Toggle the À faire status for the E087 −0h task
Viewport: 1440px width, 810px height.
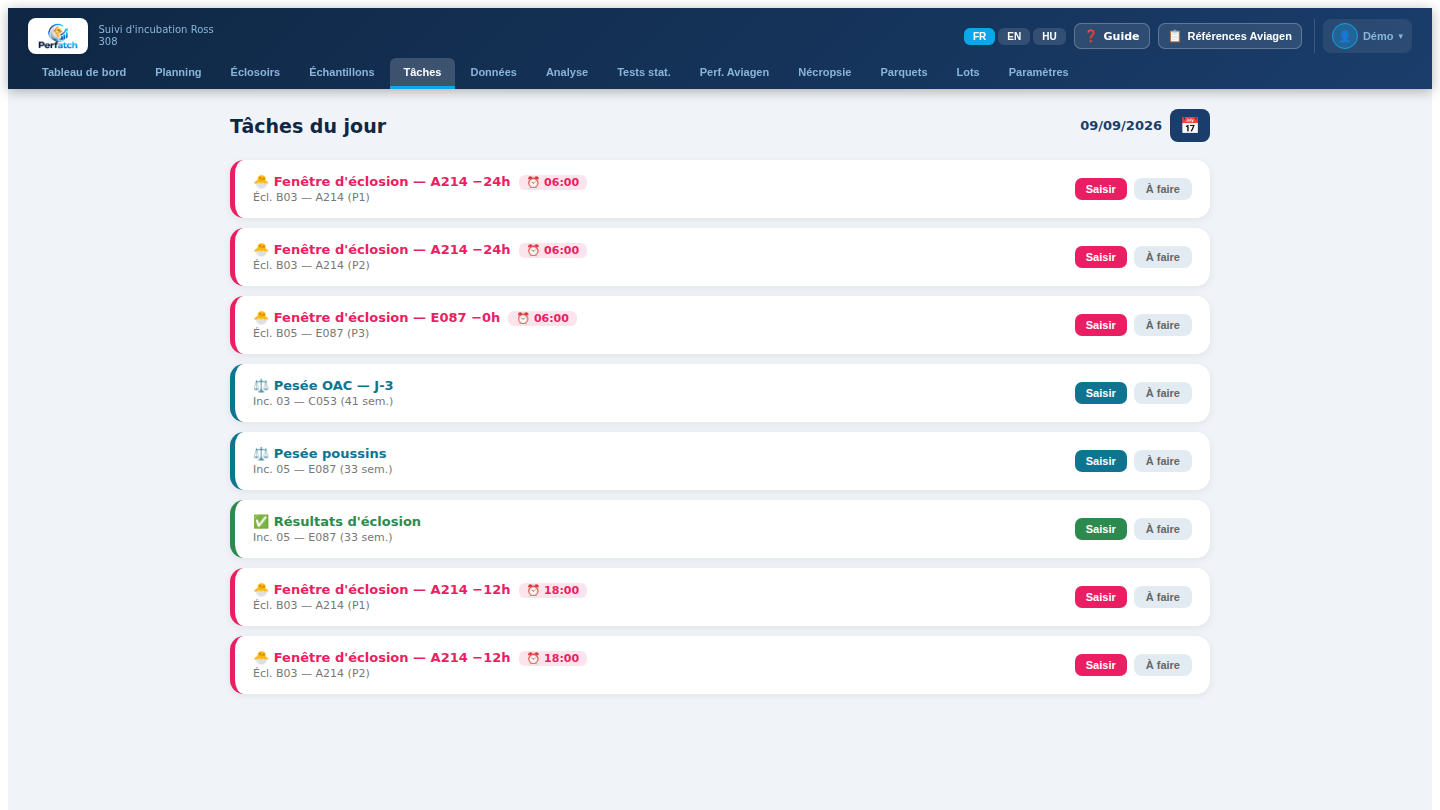pos(1163,325)
